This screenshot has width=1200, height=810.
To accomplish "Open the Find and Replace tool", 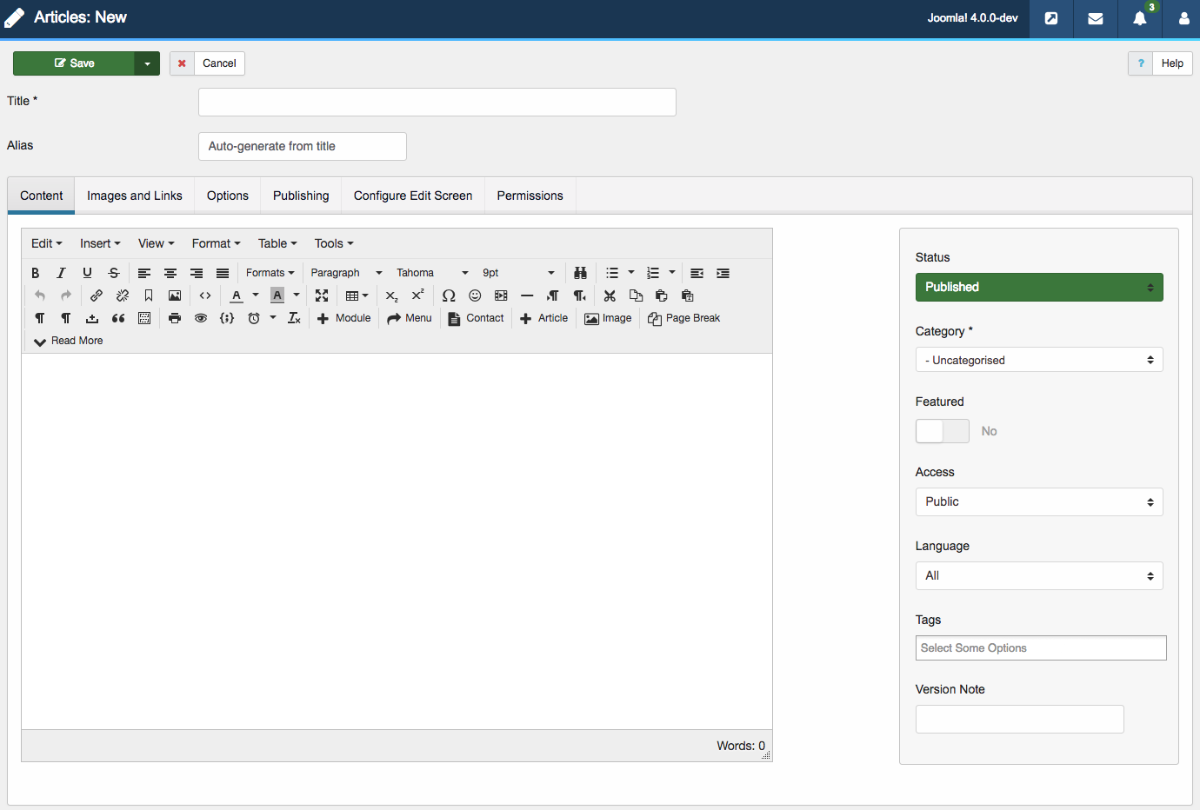I will pos(580,272).
